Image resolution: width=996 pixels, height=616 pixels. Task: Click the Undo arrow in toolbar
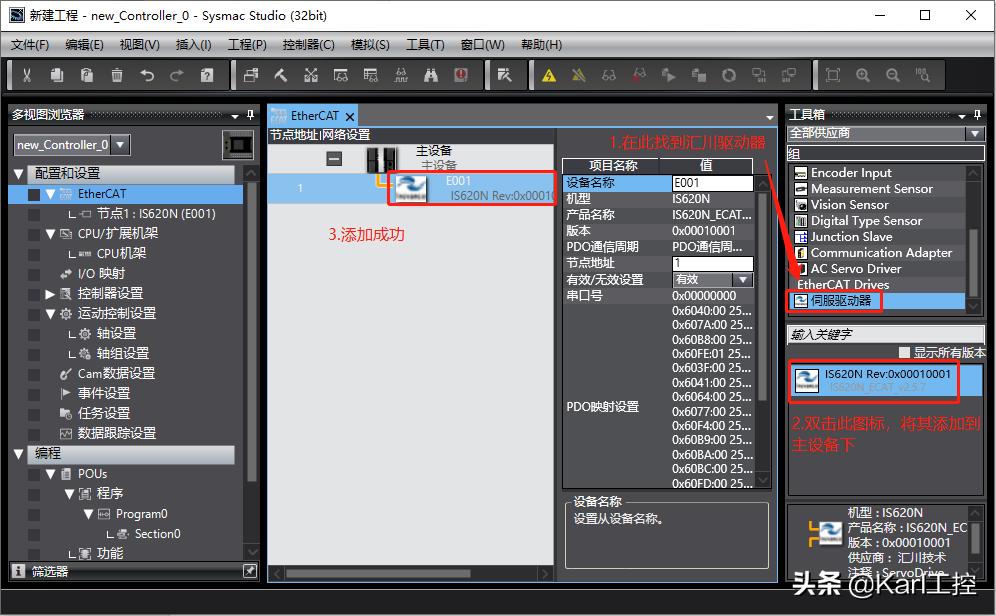[147, 75]
